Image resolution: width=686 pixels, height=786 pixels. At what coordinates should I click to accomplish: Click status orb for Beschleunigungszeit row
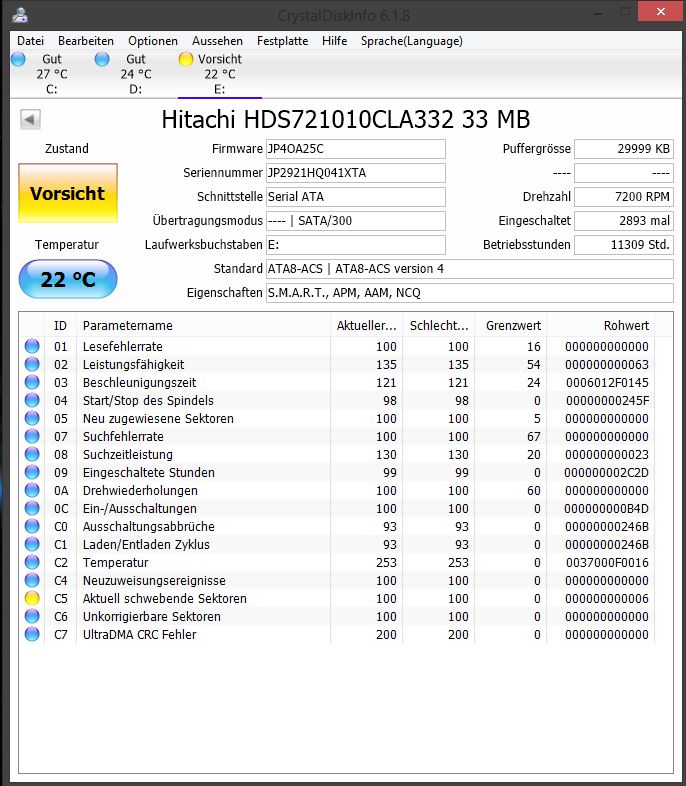coord(32,382)
